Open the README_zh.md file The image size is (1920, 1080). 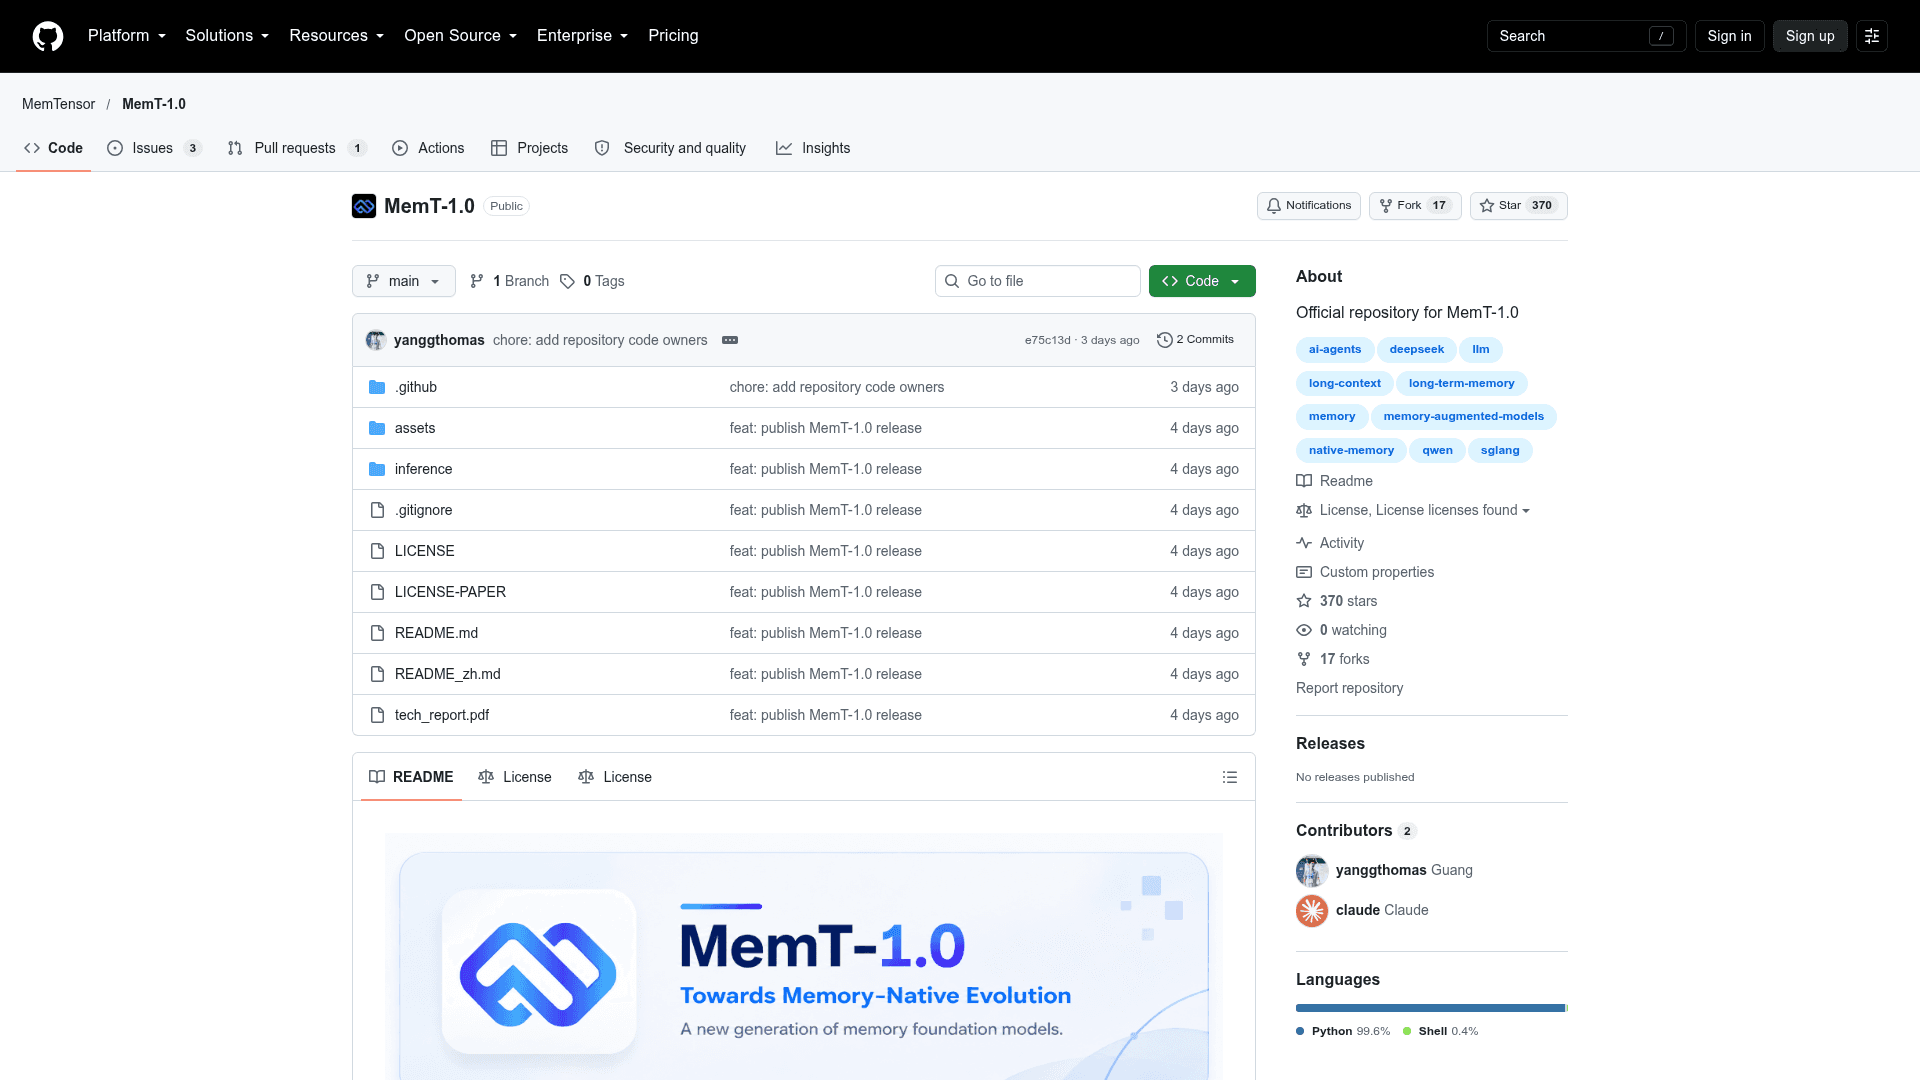click(448, 674)
